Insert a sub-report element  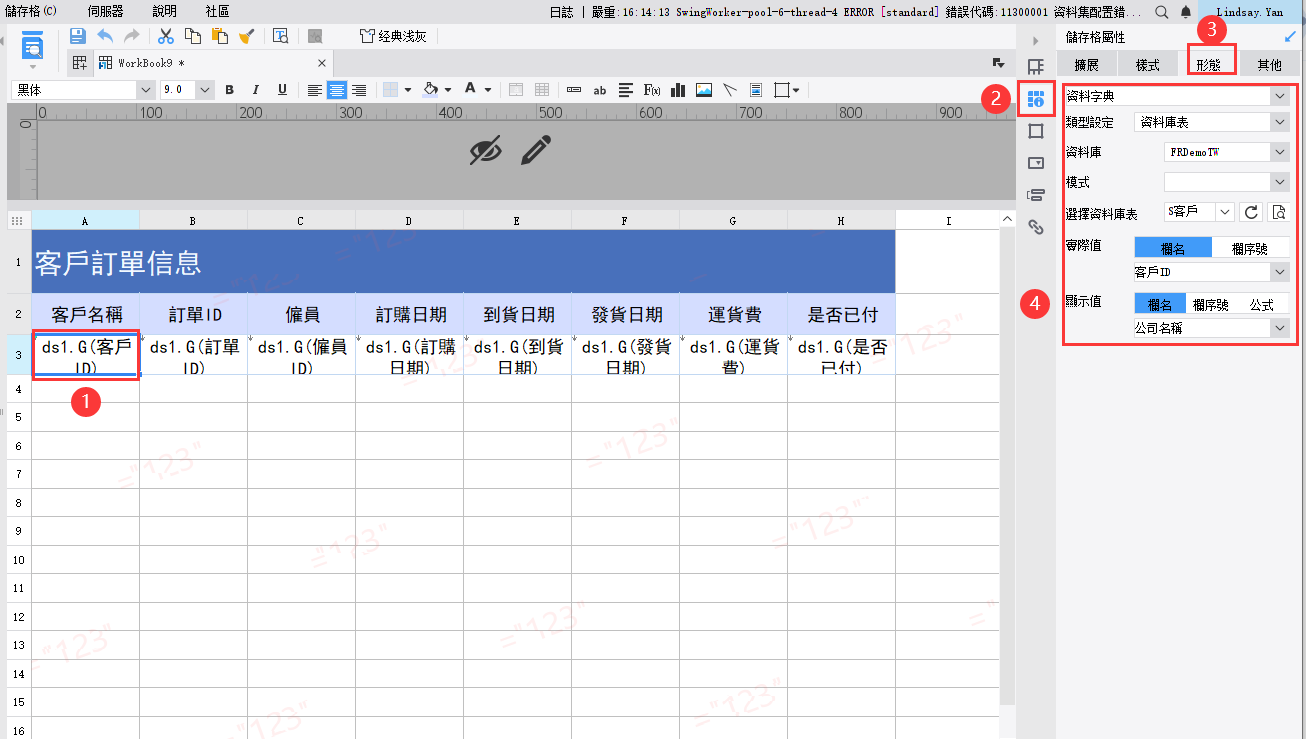pos(756,90)
